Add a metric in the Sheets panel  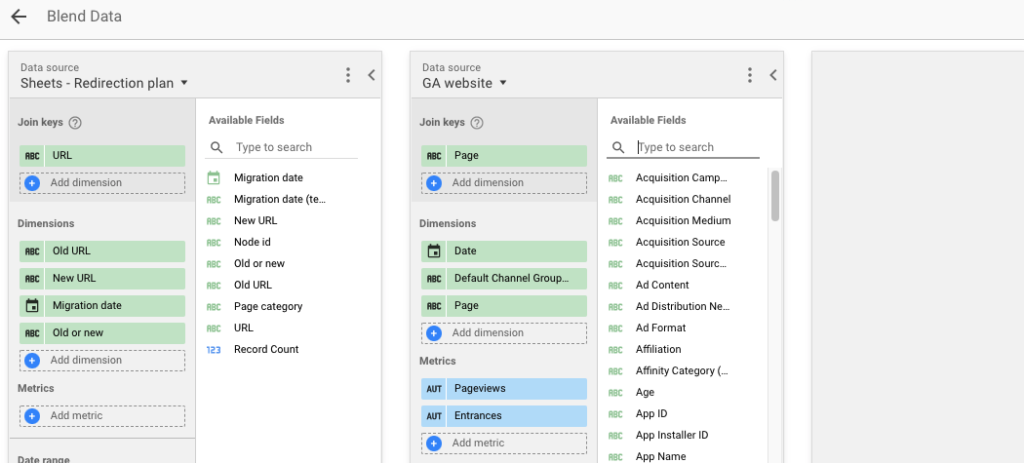tap(102, 416)
